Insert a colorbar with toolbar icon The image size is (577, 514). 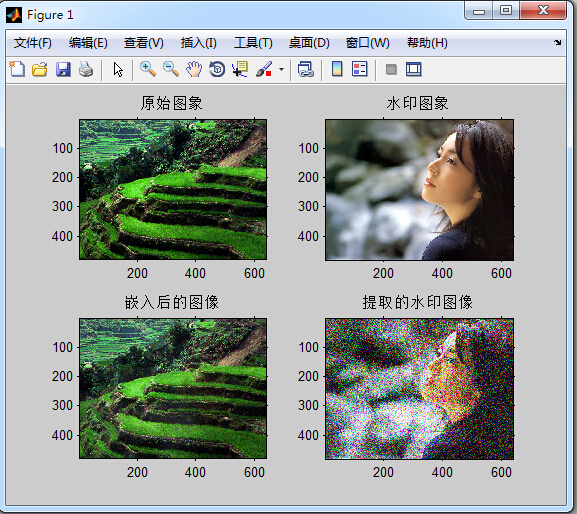click(337, 69)
